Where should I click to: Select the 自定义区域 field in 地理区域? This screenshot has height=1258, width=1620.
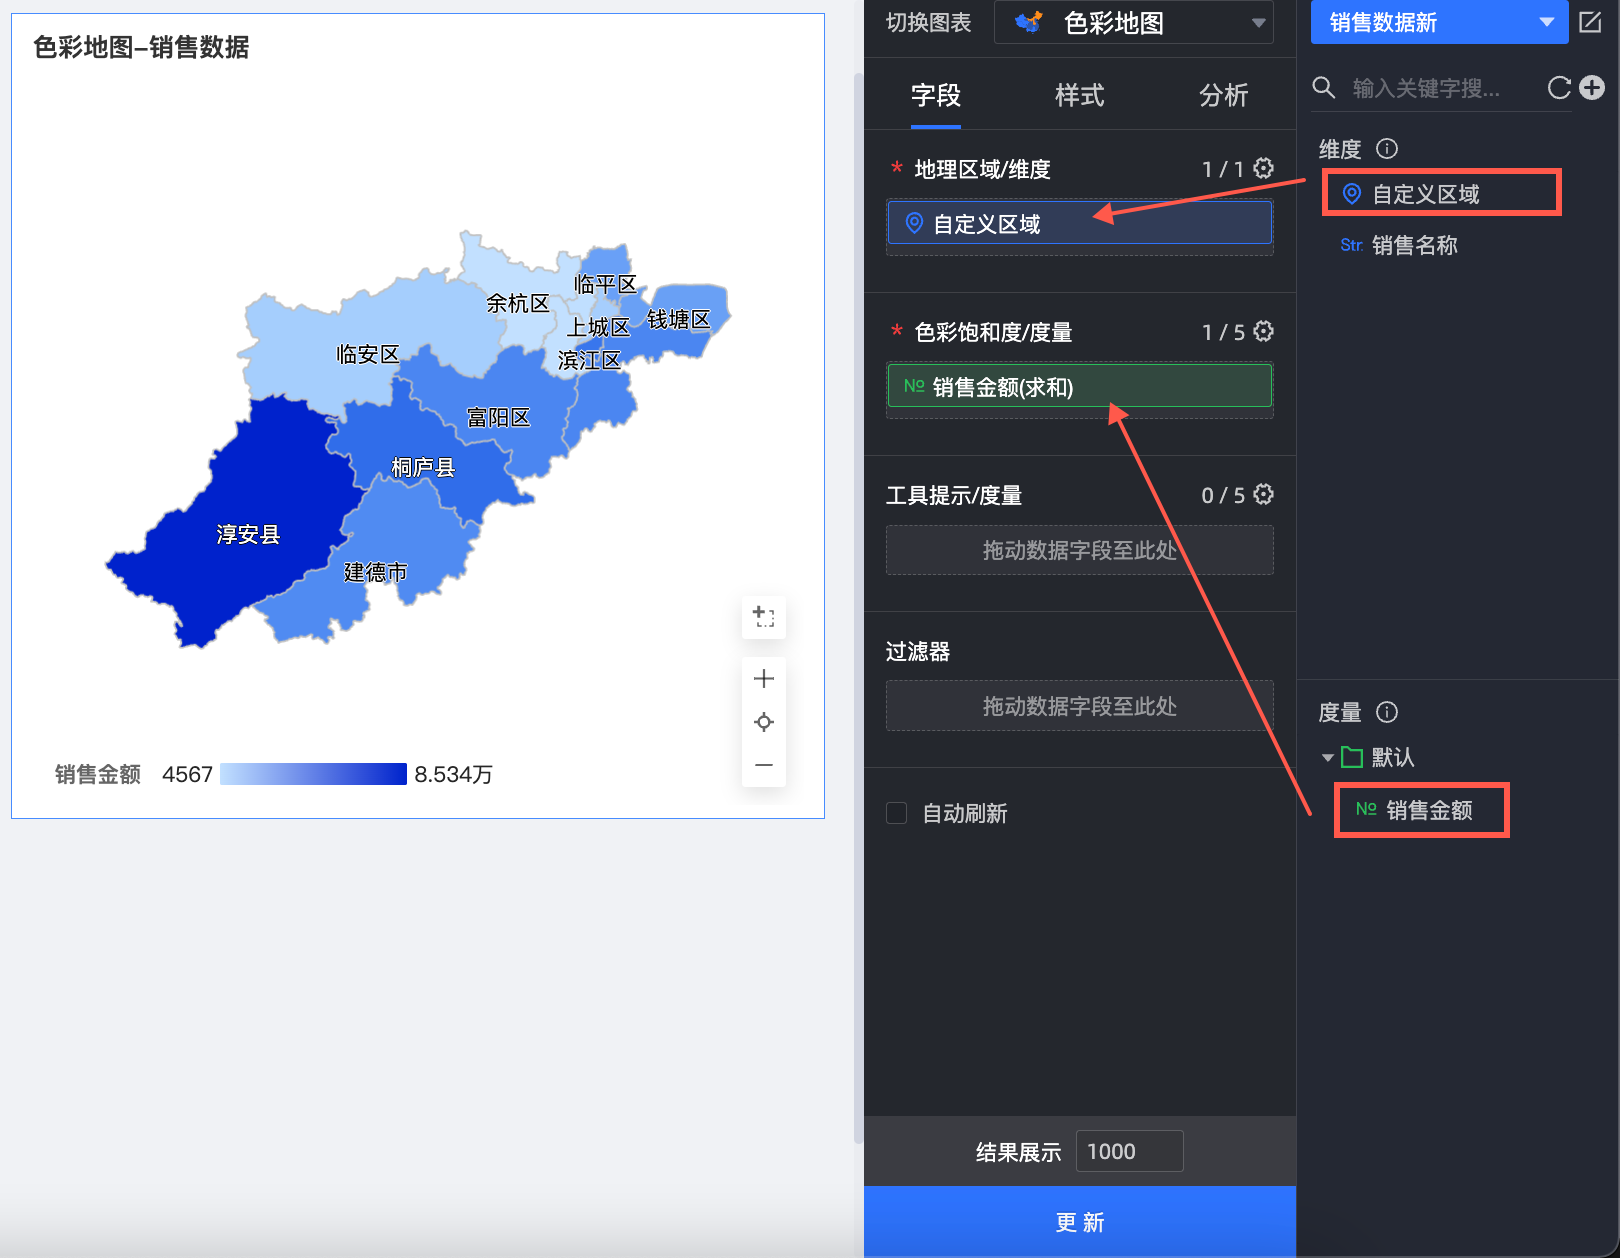tap(1080, 223)
